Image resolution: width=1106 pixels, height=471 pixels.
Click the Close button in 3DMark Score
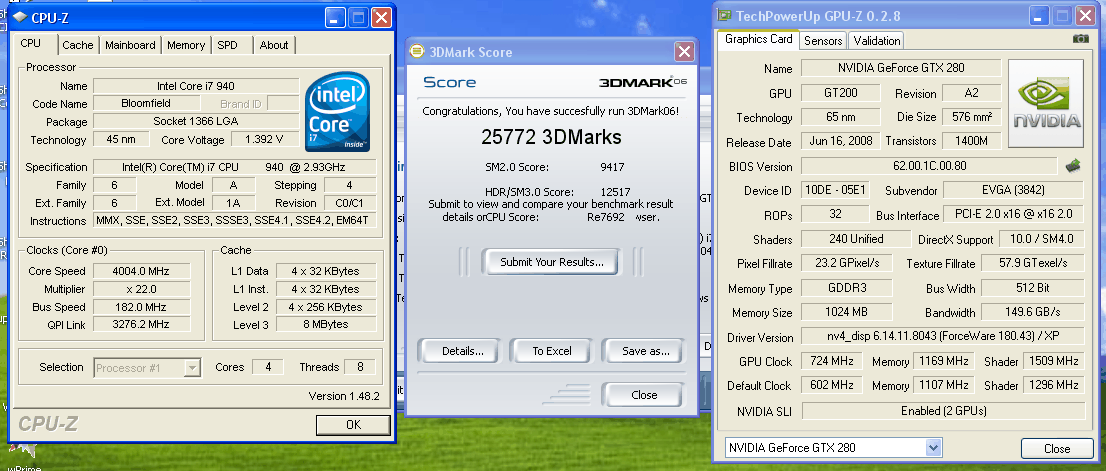point(644,395)
